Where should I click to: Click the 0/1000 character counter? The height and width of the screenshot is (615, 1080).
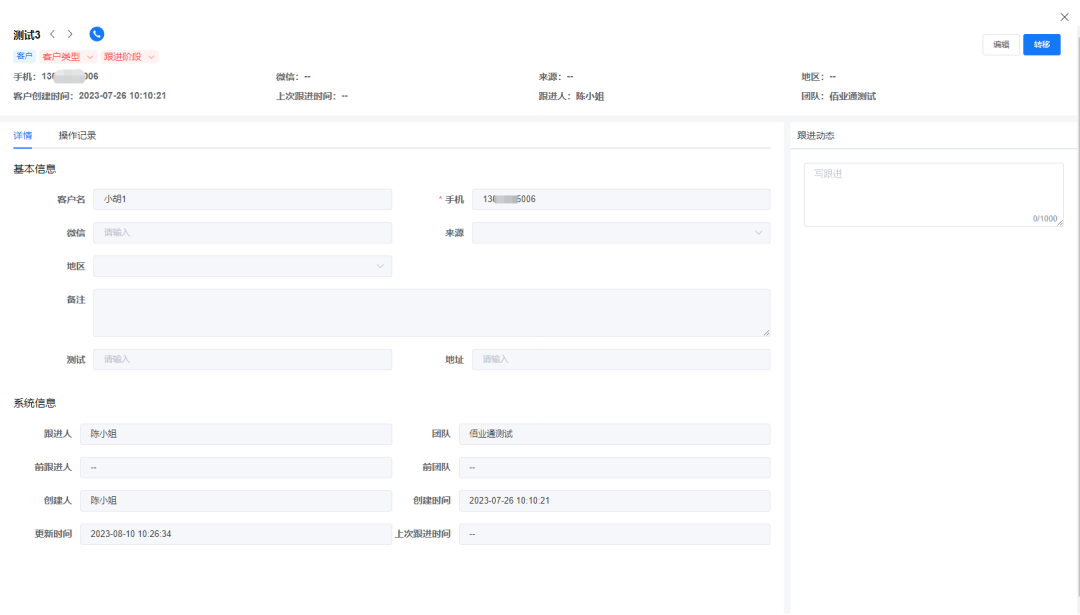coord(1044,218)
